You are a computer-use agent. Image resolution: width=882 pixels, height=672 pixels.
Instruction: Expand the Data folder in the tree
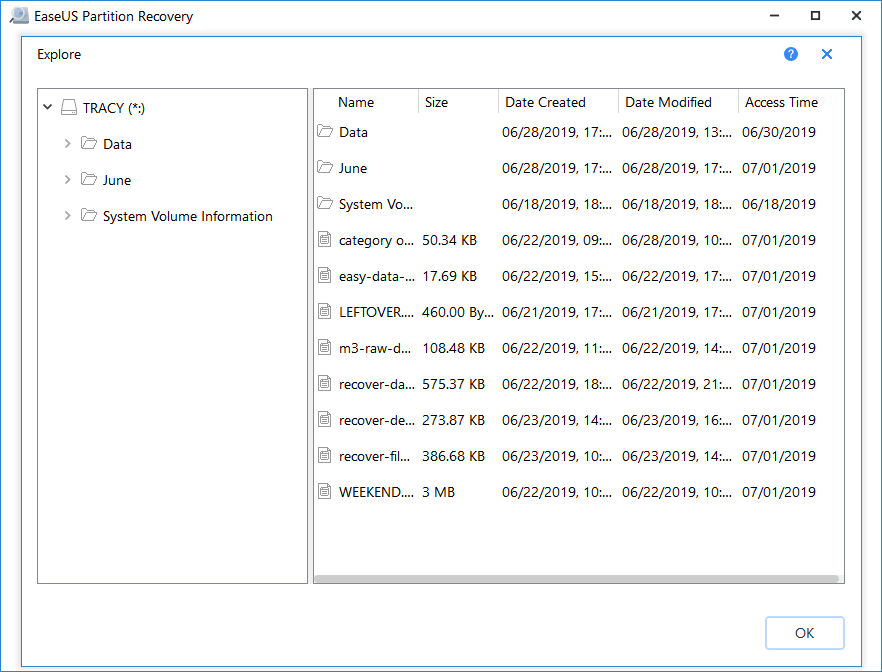point(67,143)
